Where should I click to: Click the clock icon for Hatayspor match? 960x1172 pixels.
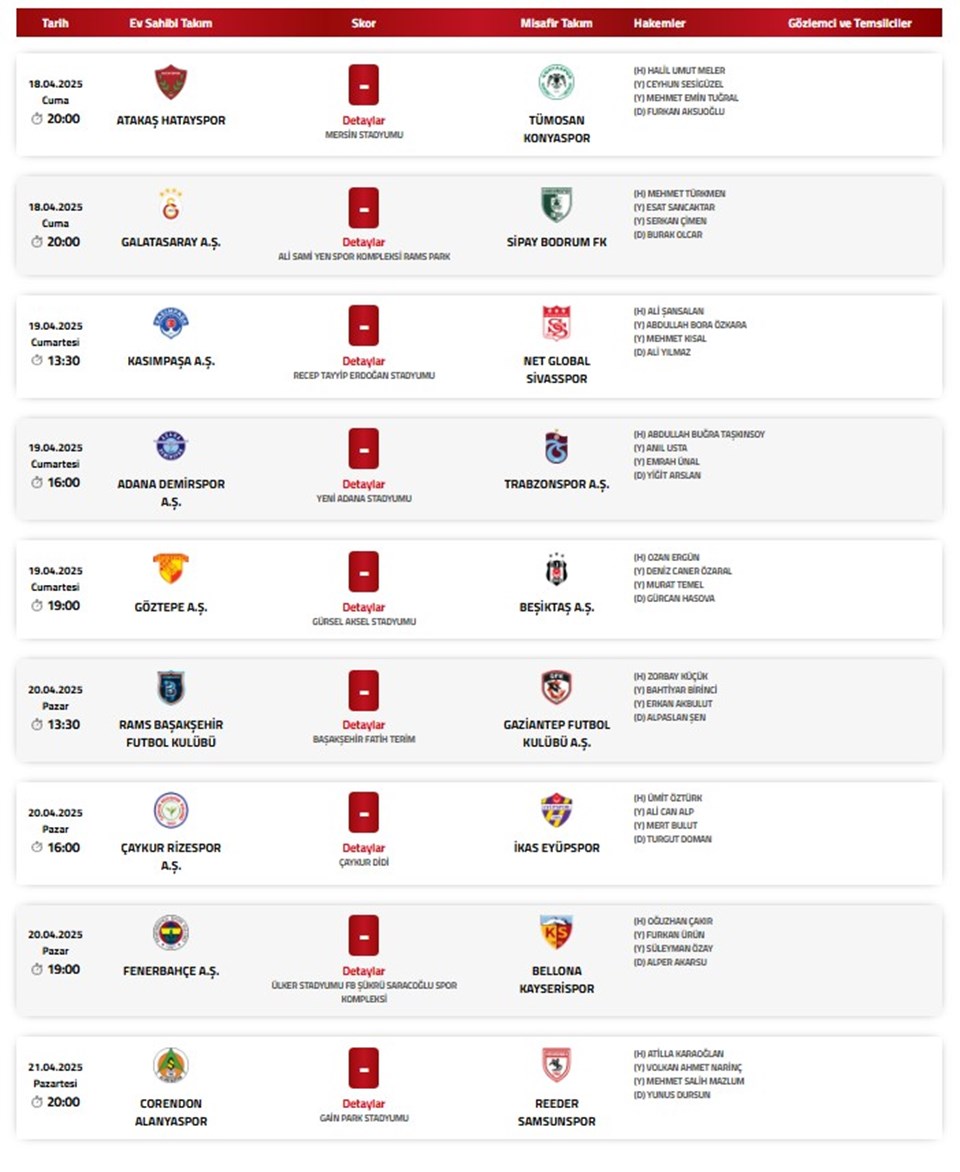(37, 119)
